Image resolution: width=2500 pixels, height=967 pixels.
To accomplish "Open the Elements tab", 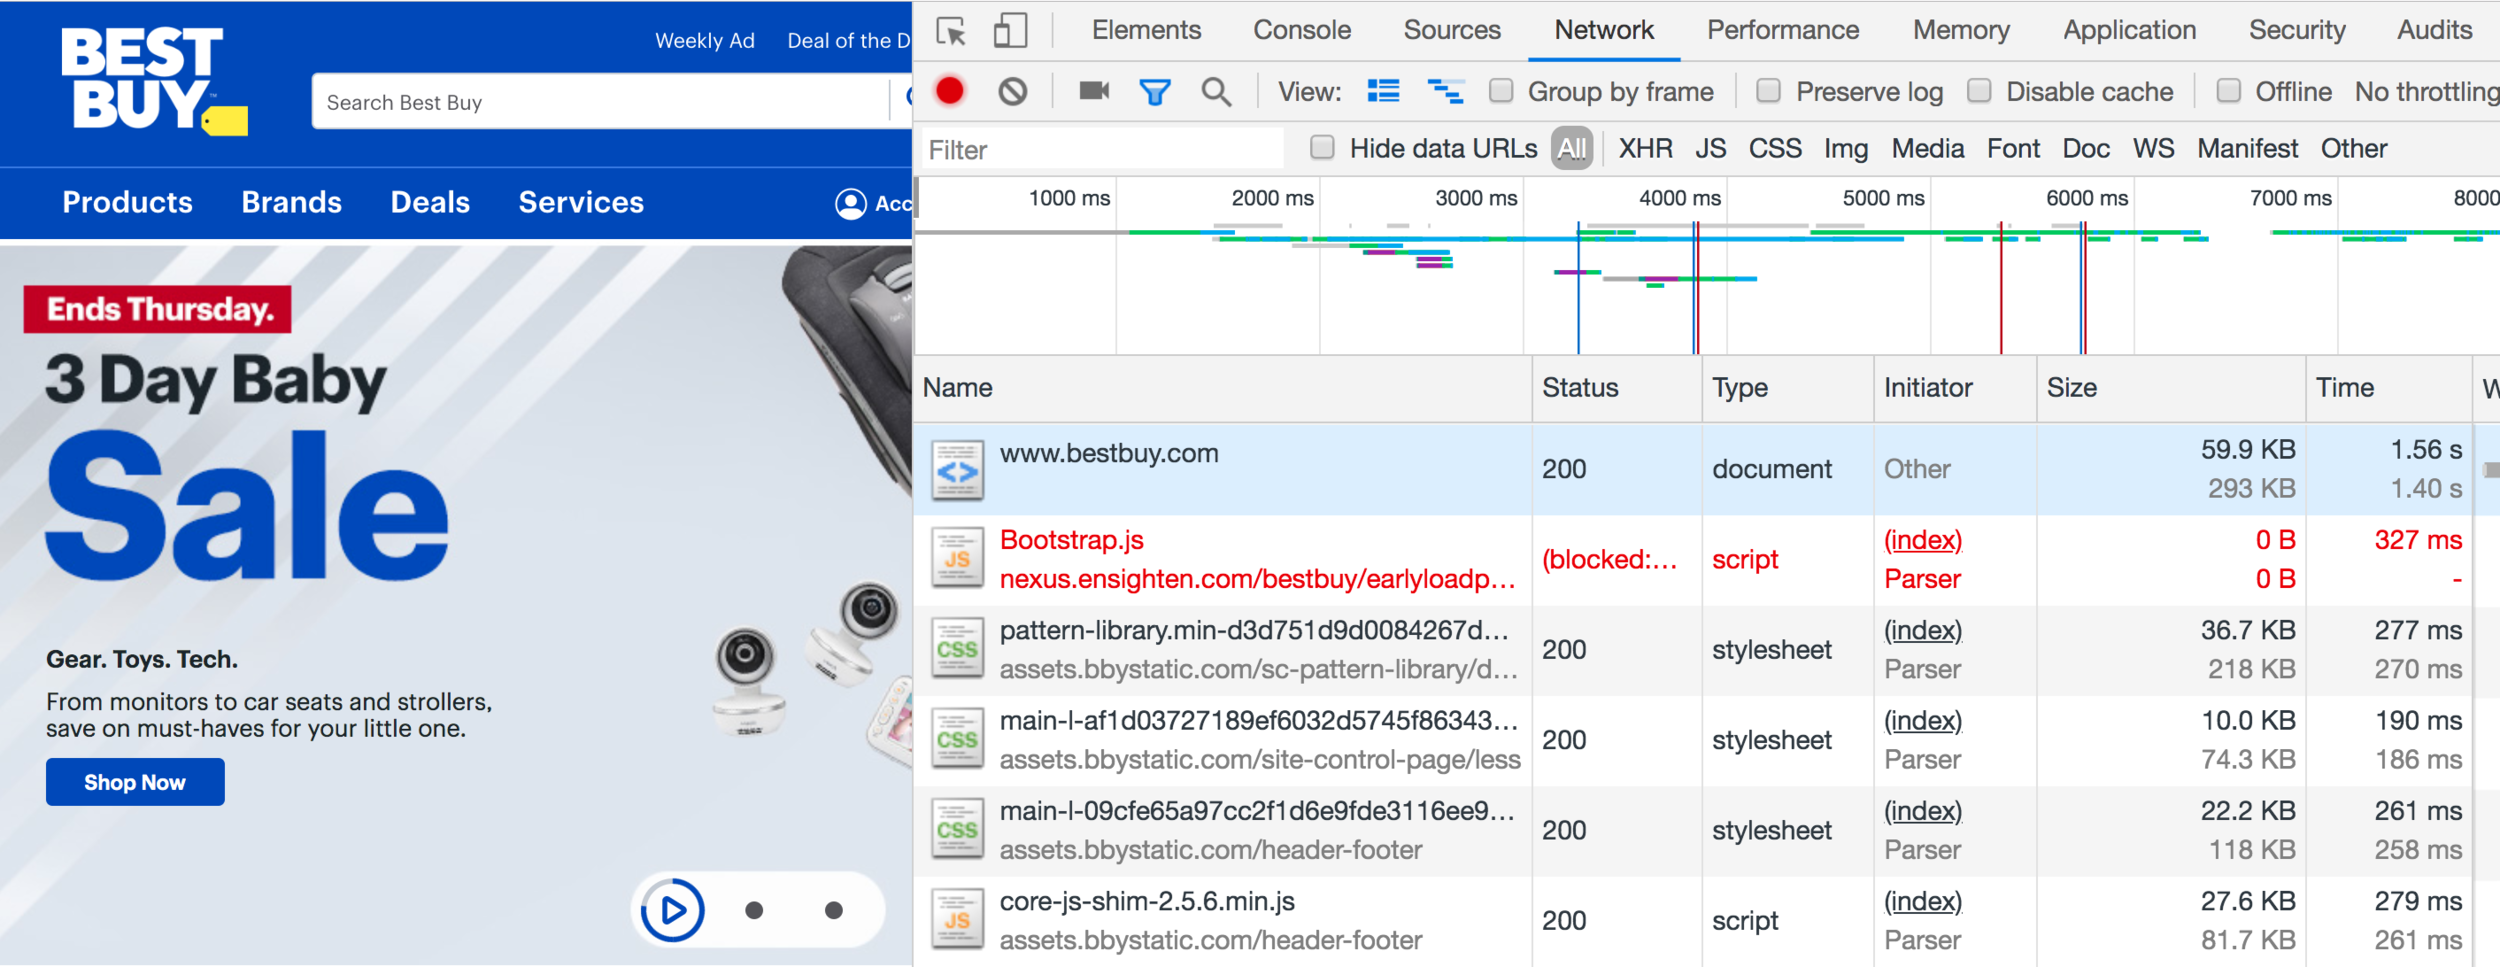I will (x=1146, y=30).
